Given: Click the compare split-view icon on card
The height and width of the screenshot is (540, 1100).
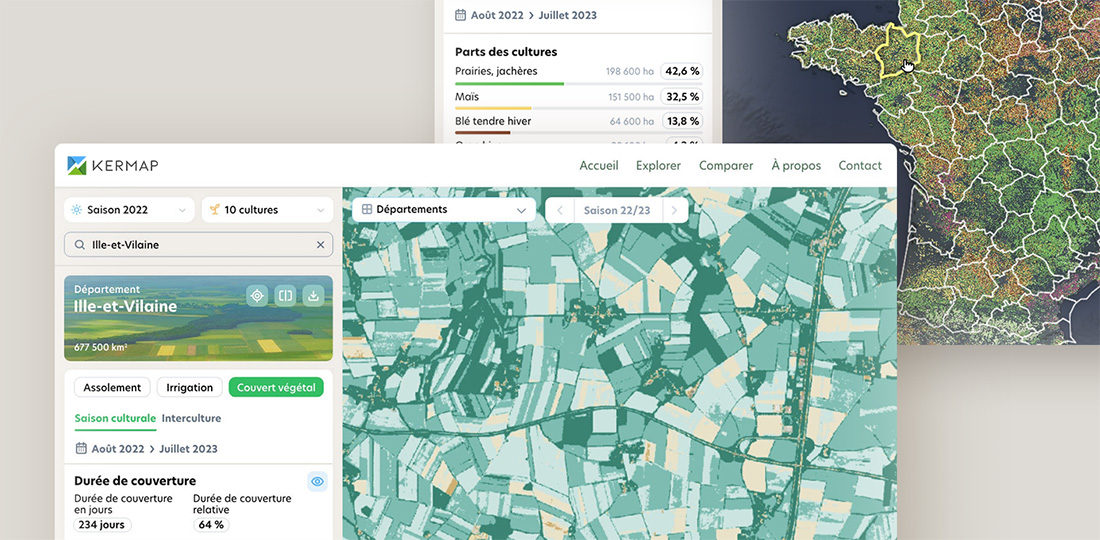Looking at the screenshot, I should [x=285, y=296].
